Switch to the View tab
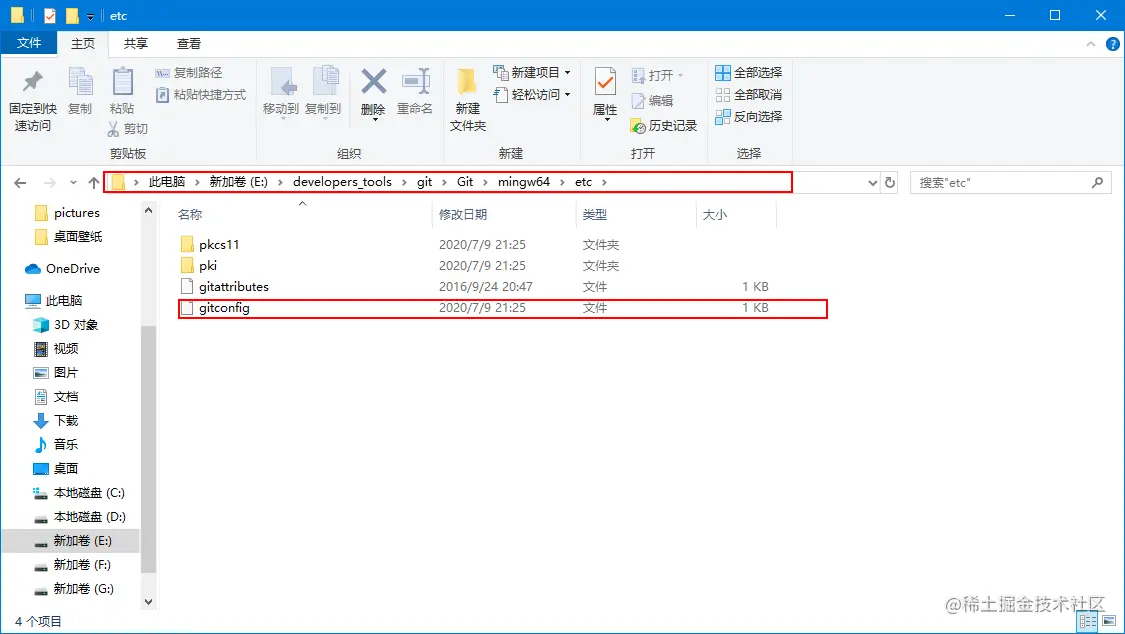The image size is (1125, 634). (189, 44)
